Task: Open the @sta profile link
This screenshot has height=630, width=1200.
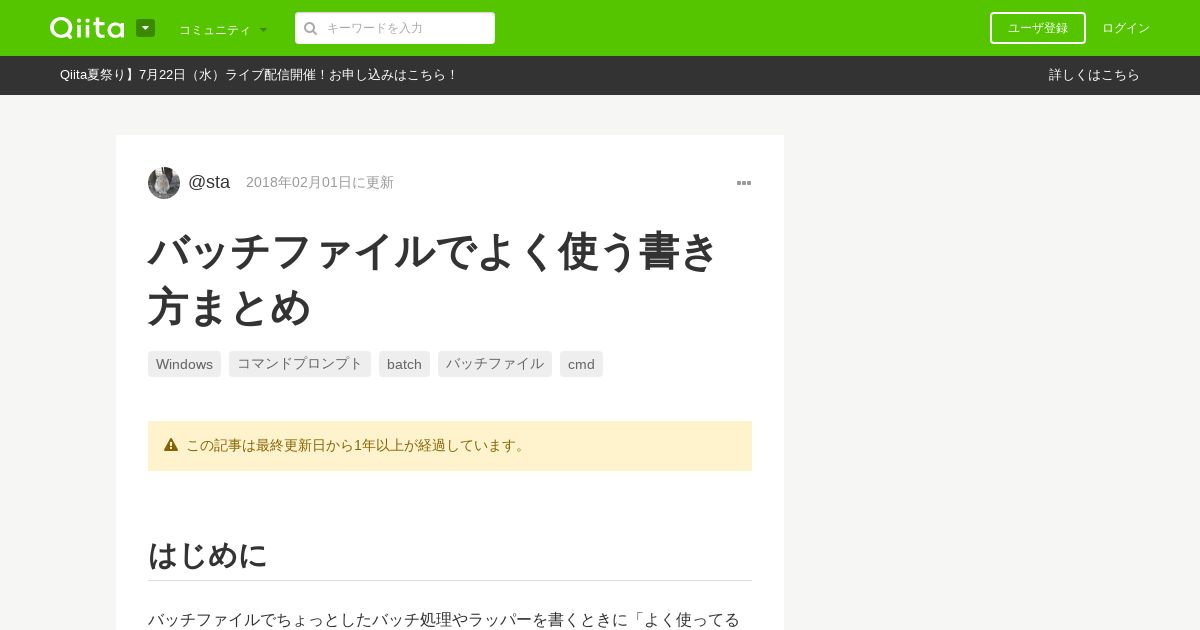Action: tap(209, 182)
